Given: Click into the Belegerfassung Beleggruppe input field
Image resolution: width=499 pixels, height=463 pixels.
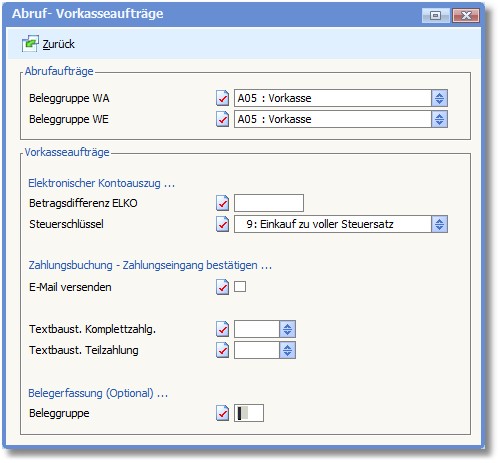Looking at the screenshot, I should (249, 413).
